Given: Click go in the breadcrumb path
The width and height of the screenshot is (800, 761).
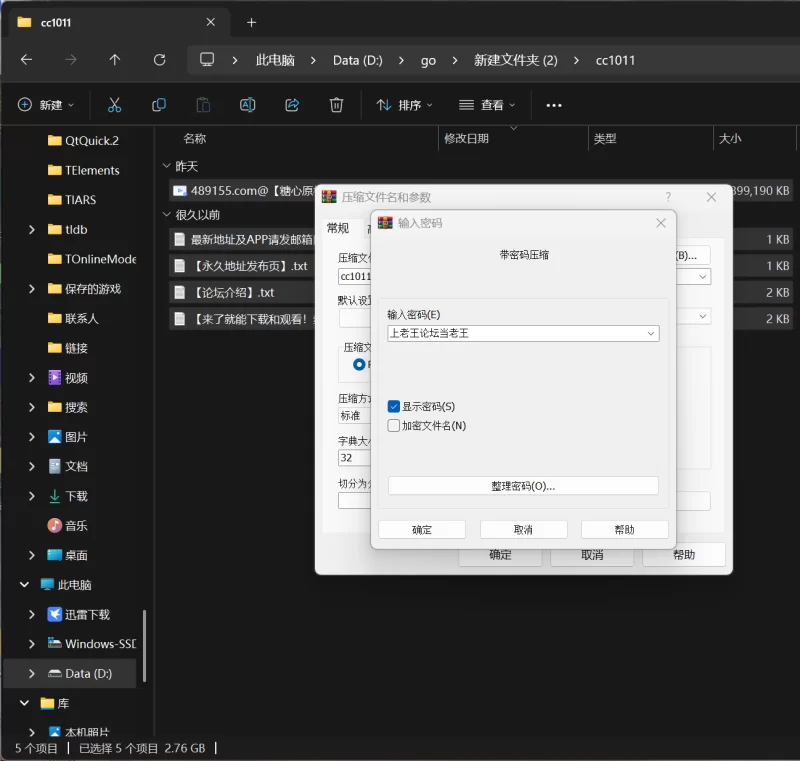Looking at the screenshot, I should [x=428, y=60].
